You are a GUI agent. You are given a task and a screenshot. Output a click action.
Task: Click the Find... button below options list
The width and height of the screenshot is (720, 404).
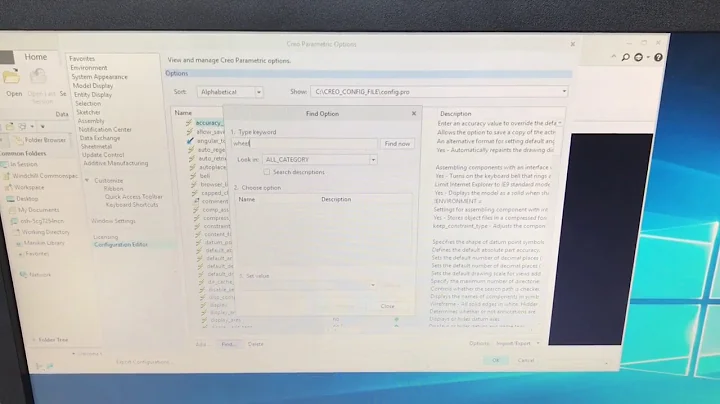point(228,344)
